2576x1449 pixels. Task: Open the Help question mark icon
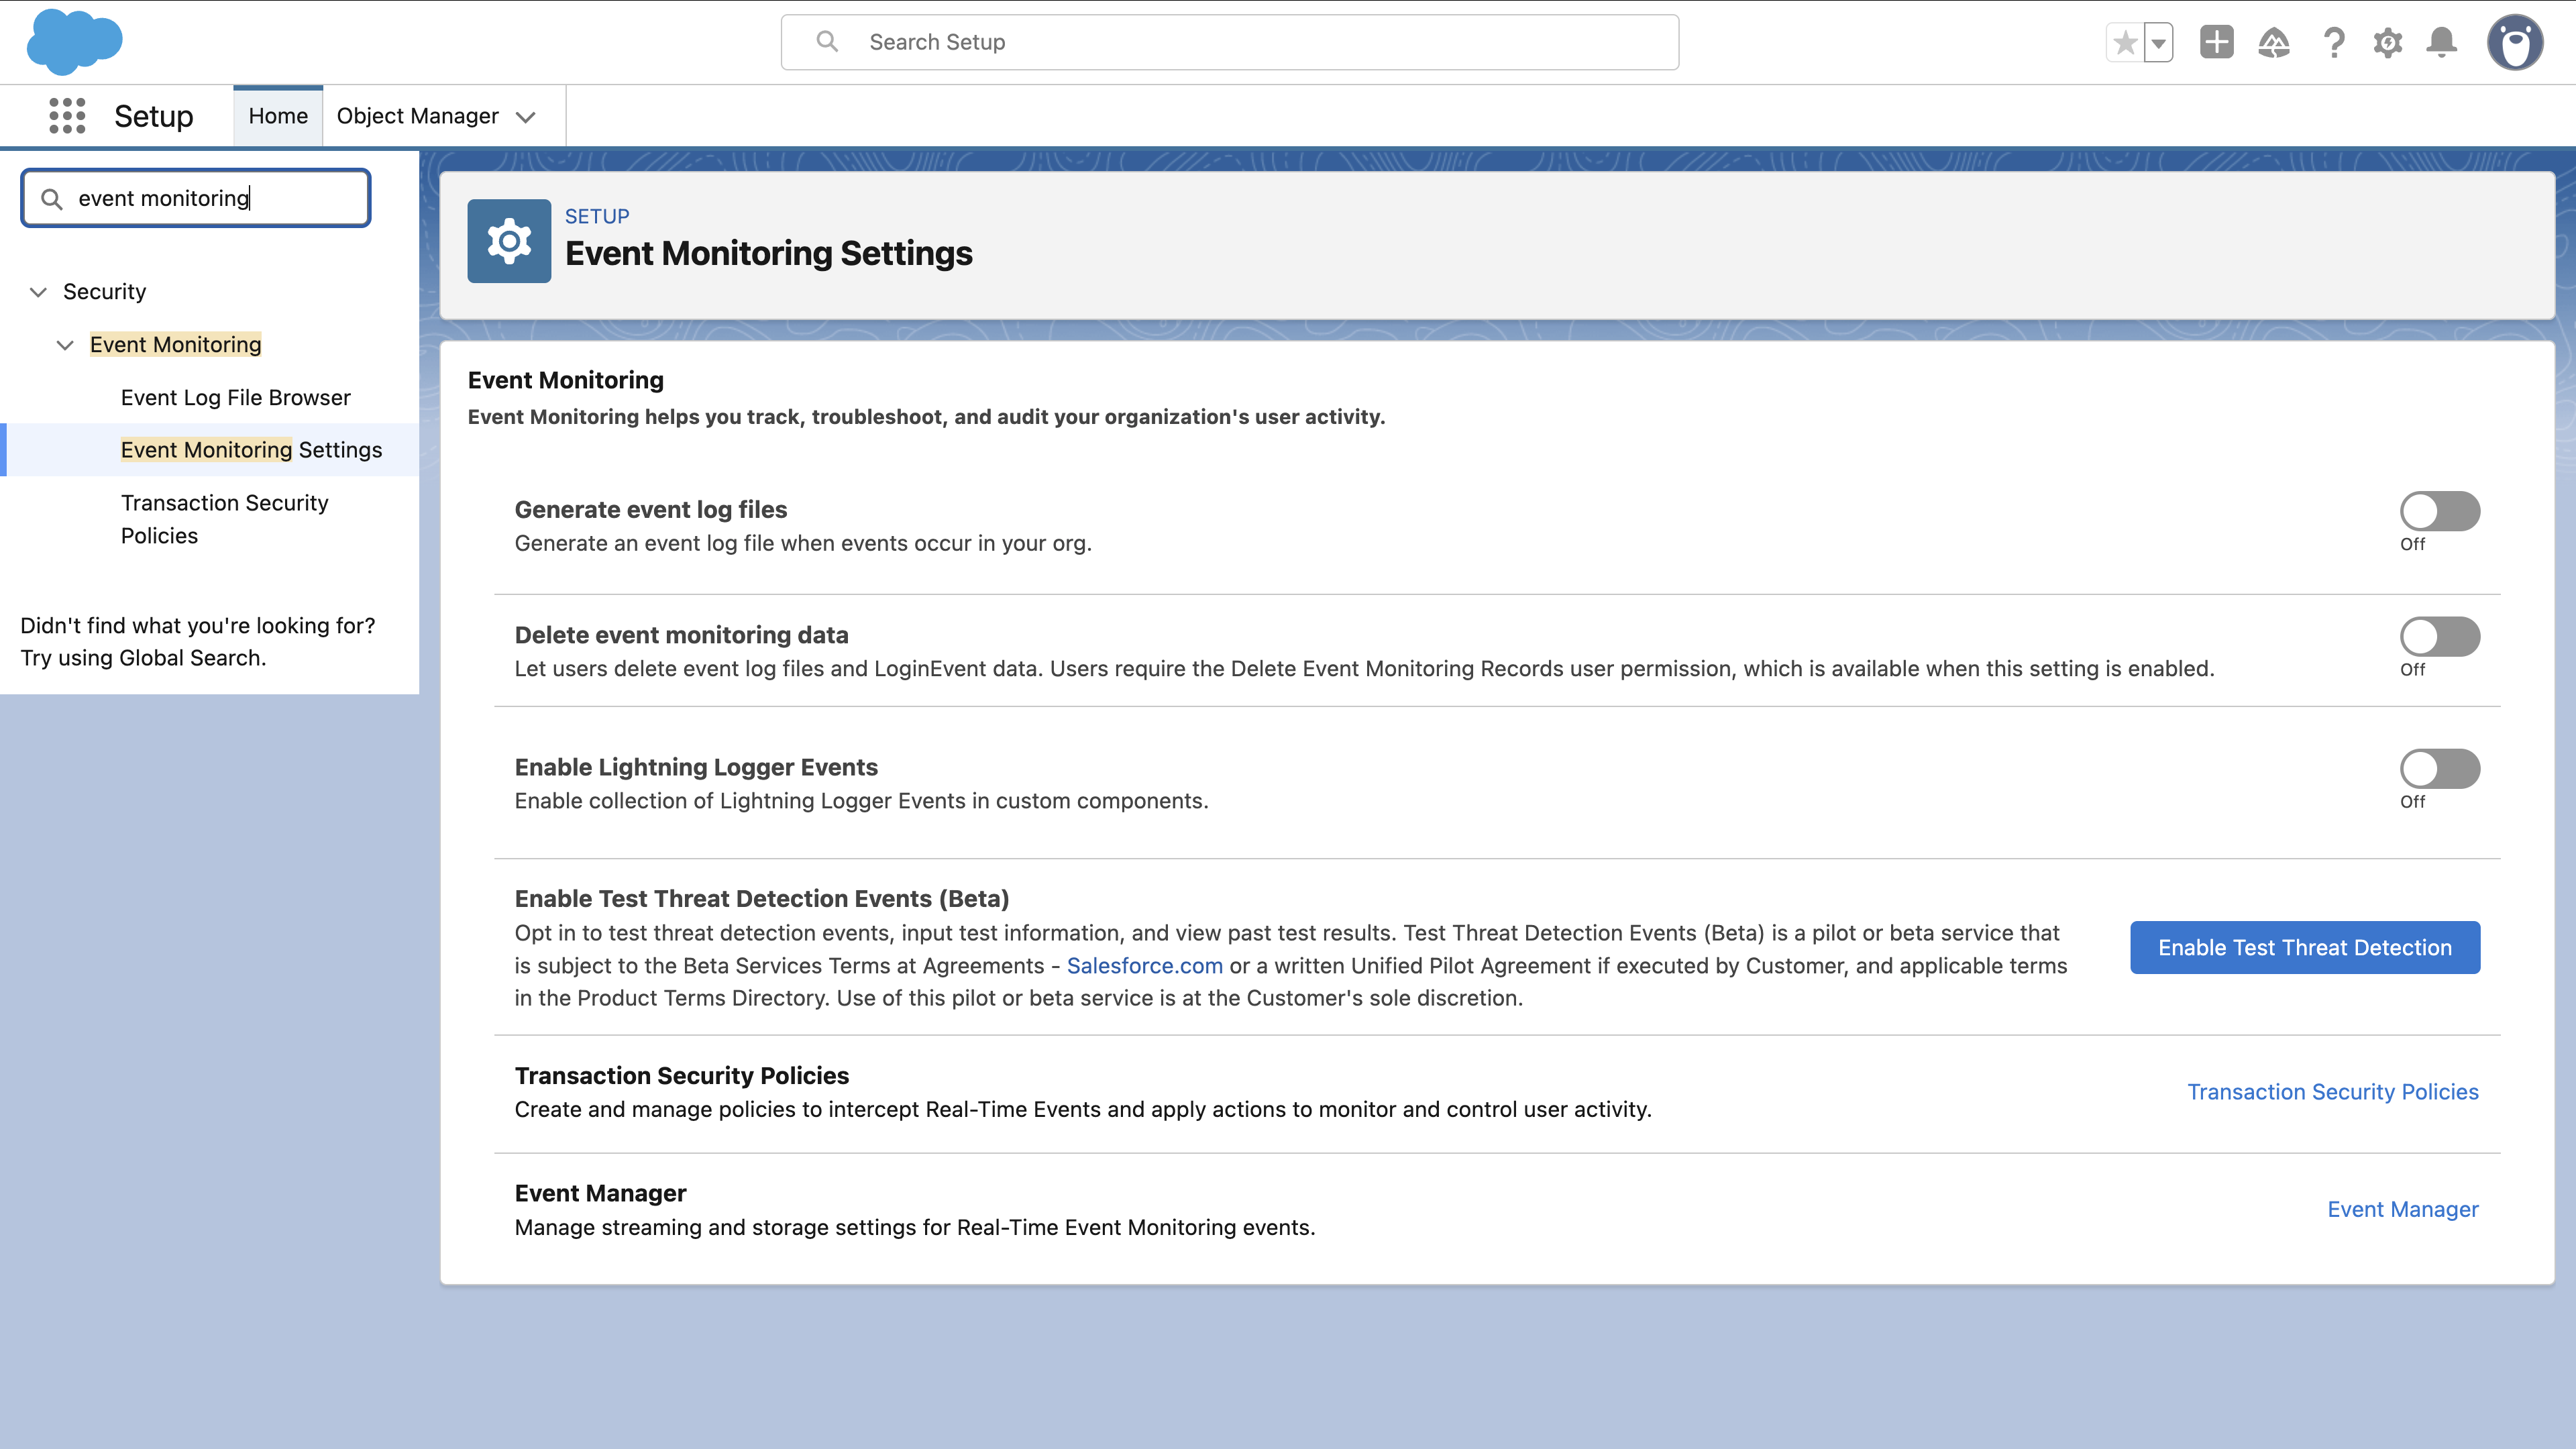(2334, 42)
